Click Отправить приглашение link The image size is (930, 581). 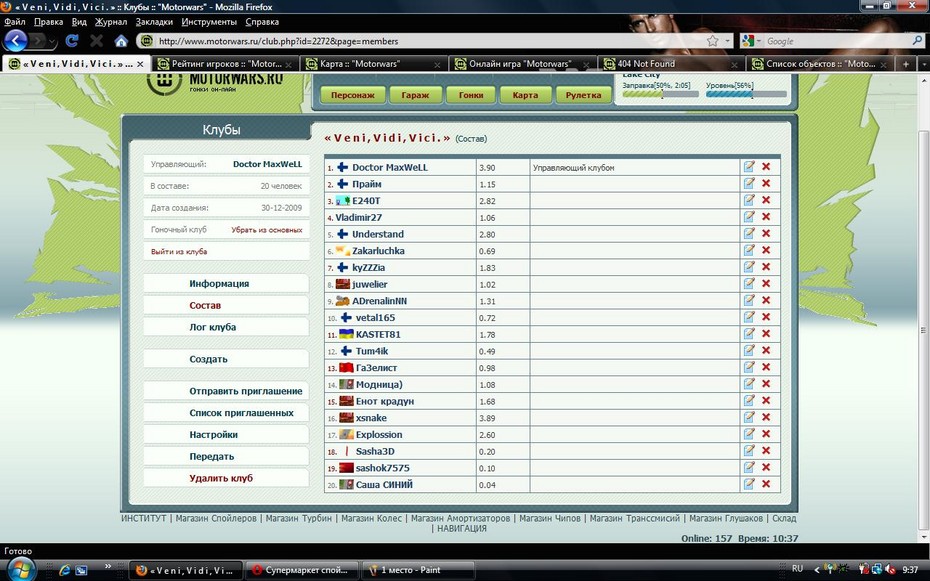tap(246, 391)
